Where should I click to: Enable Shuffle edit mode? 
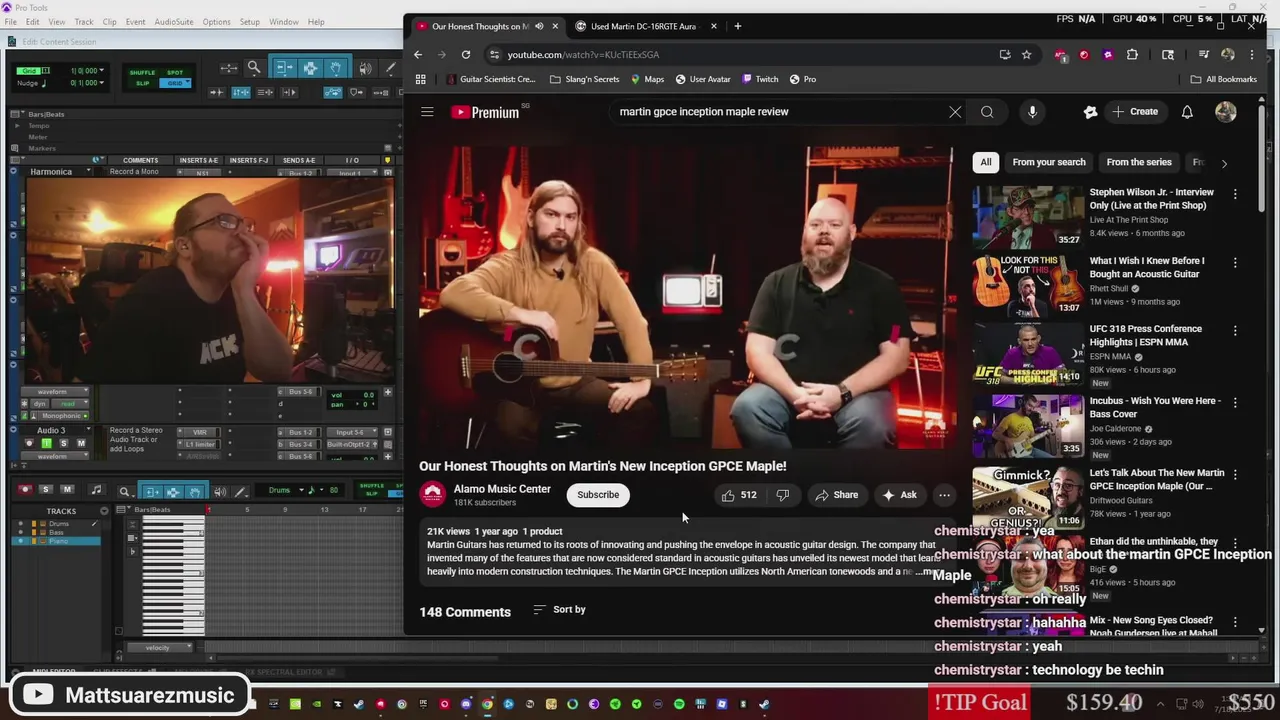tap(142, 72)
